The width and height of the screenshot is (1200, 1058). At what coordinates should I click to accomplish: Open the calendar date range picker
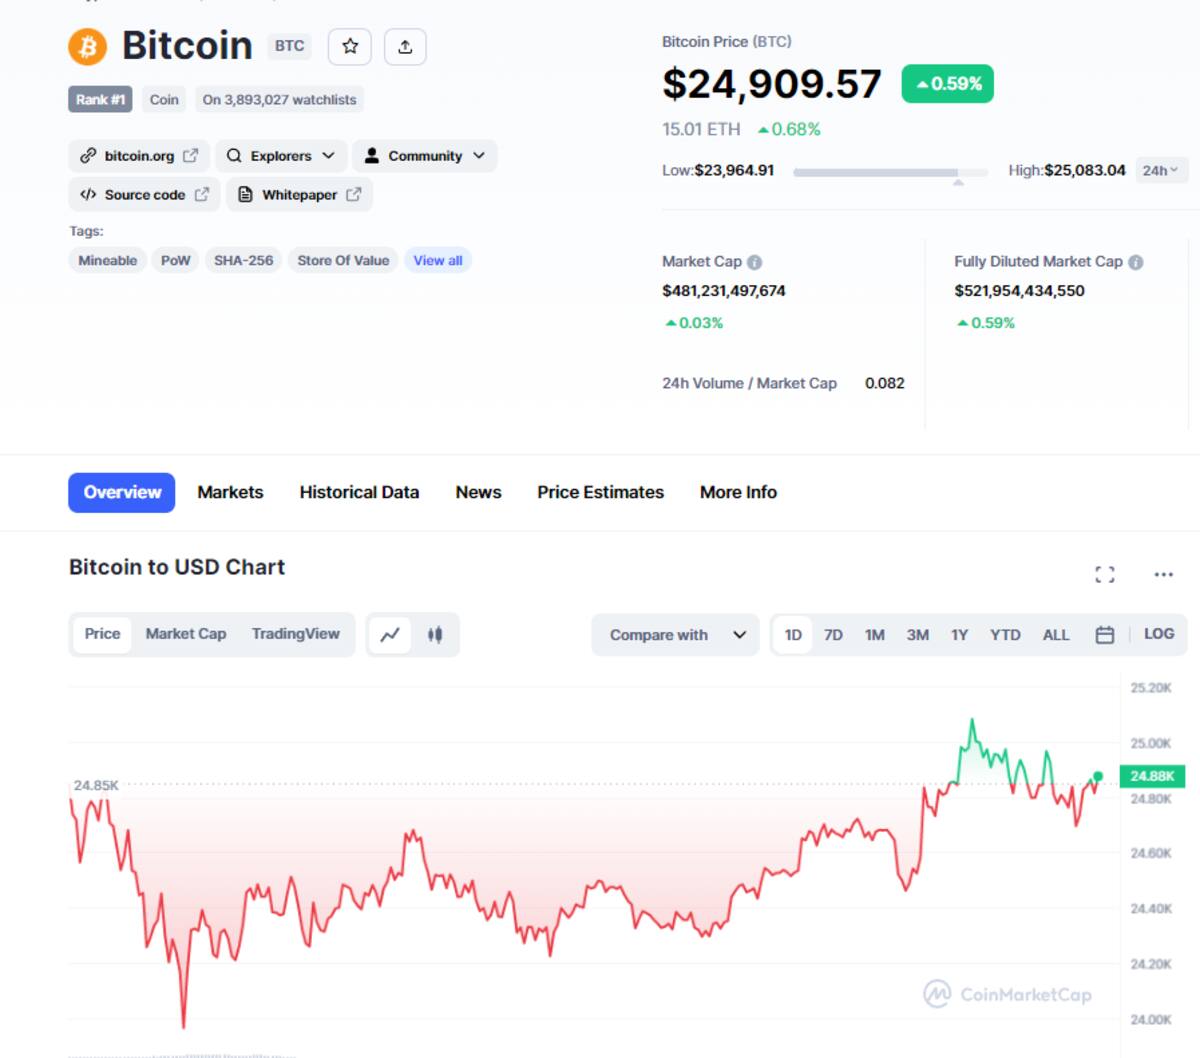click(1104, 635)
